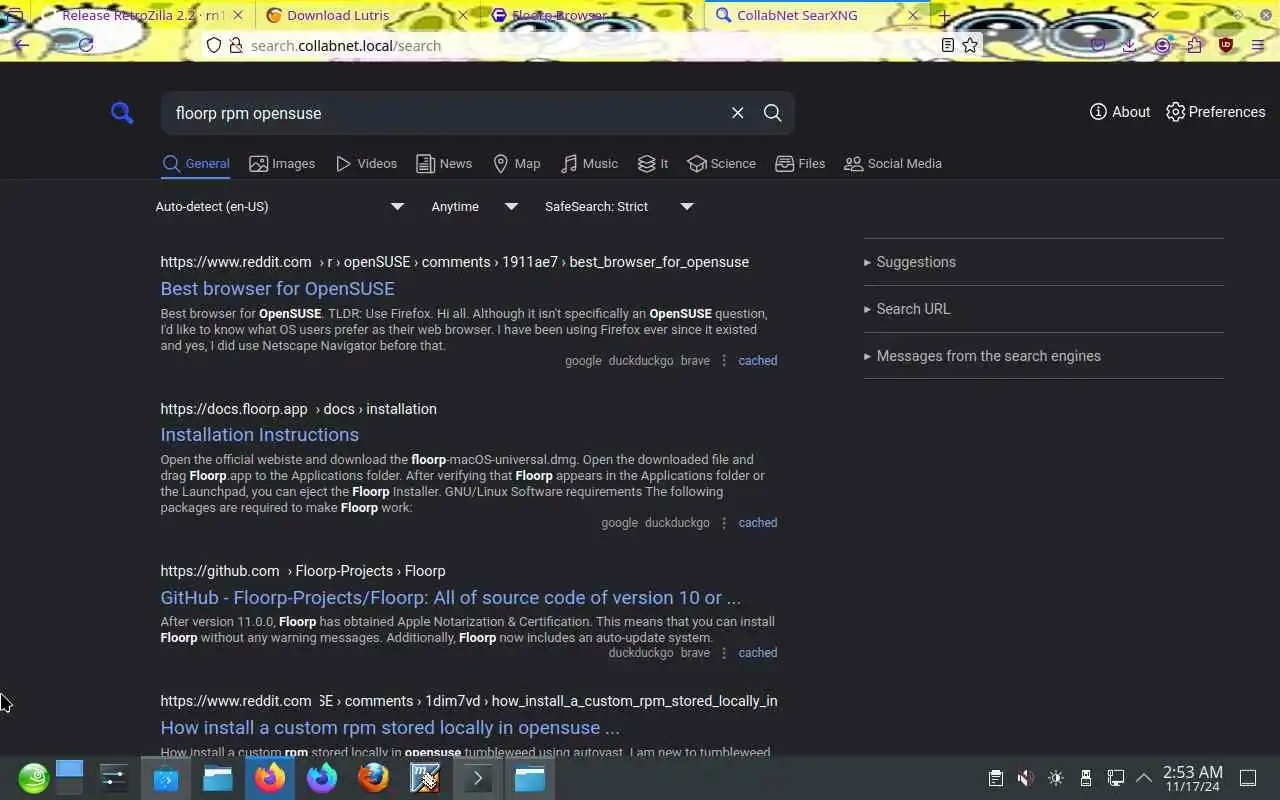The height and width of the screenshot is (800, 1280).
Task: Switch to Videos category
Action: 366,164
